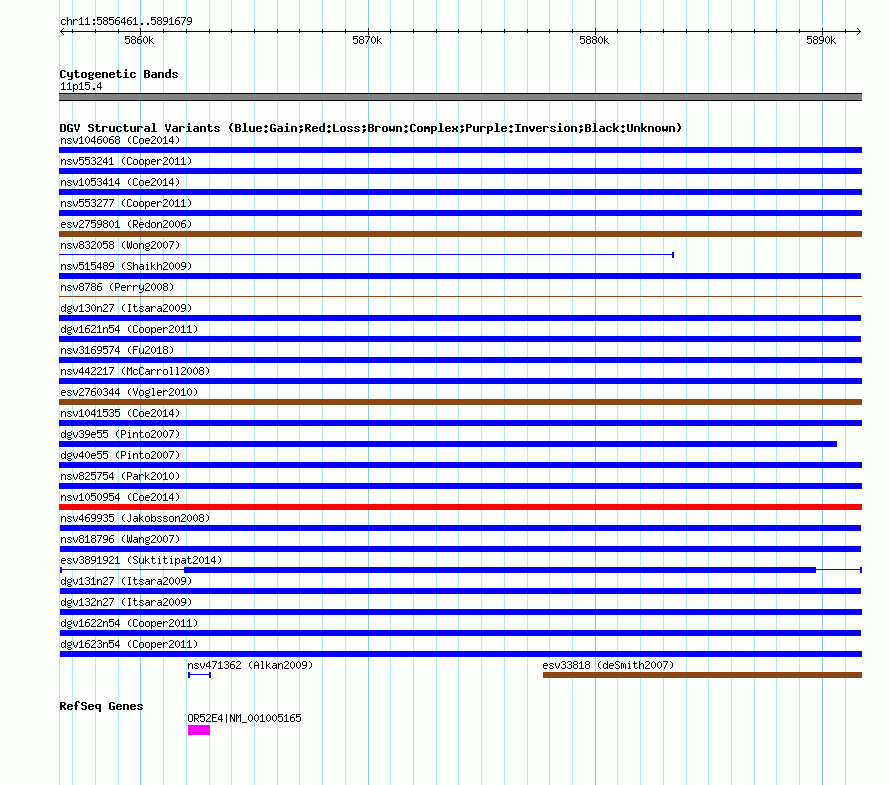Viewport: 890px width, 785px height.
Task: Click the dgv131n27 (Itsara2009) label
Action: 126,581
